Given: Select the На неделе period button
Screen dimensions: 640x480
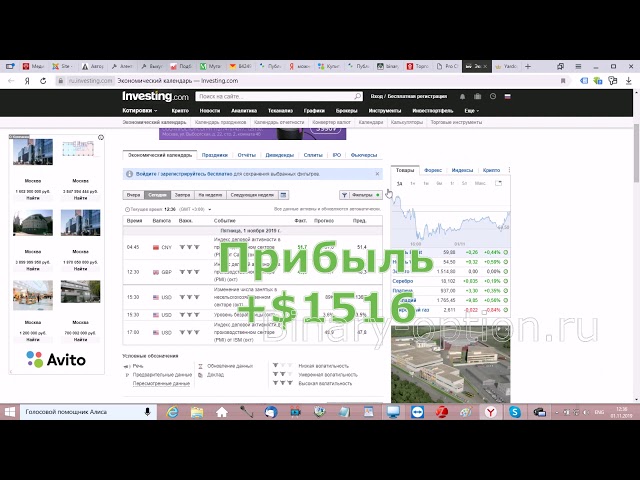Looking at the screenshot, I should coord(209,195).
